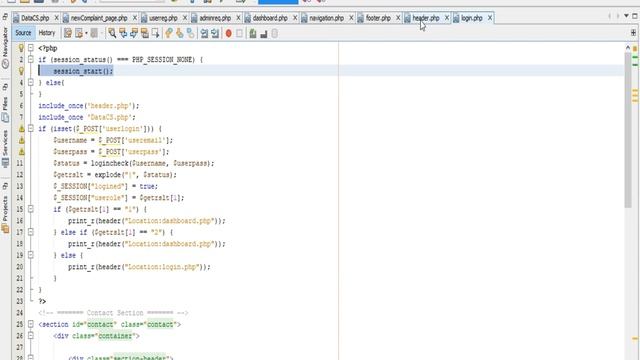
Task: Open the Services side panel
Action: (5, 149)
